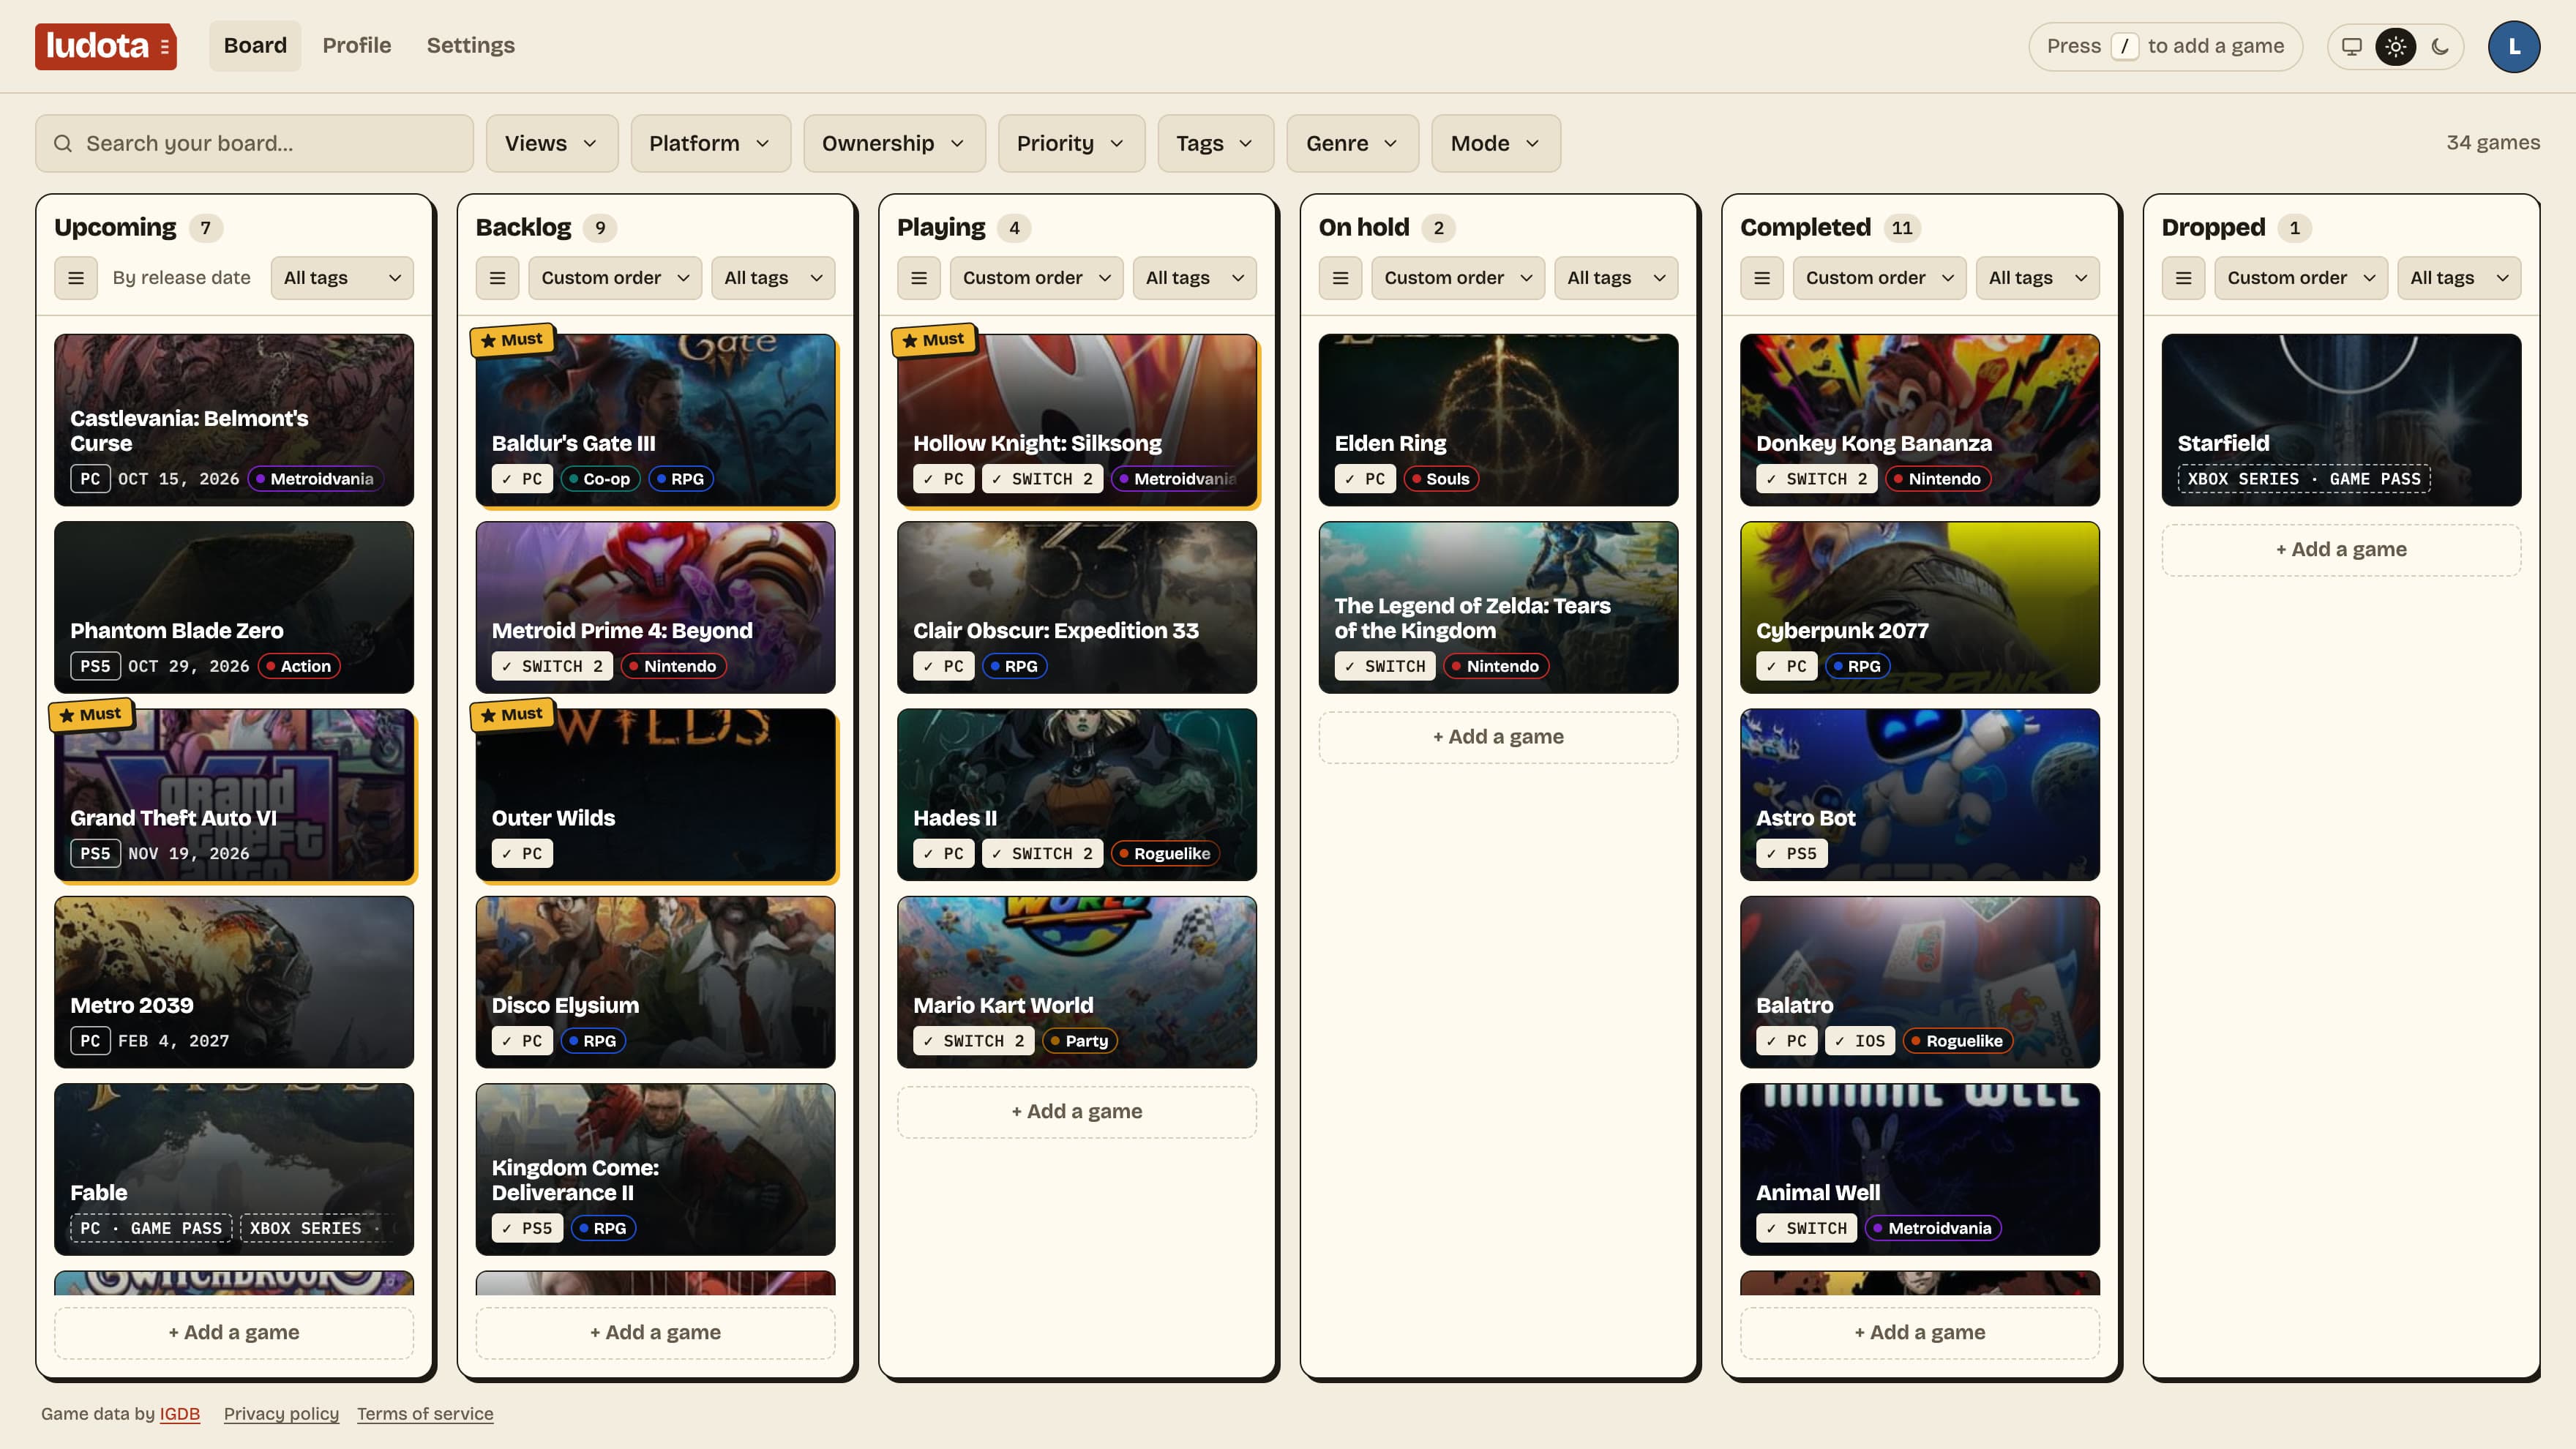Switch to system theme monitor icon
Screen dimensions: 2576x1449
tap(2352, 46)
